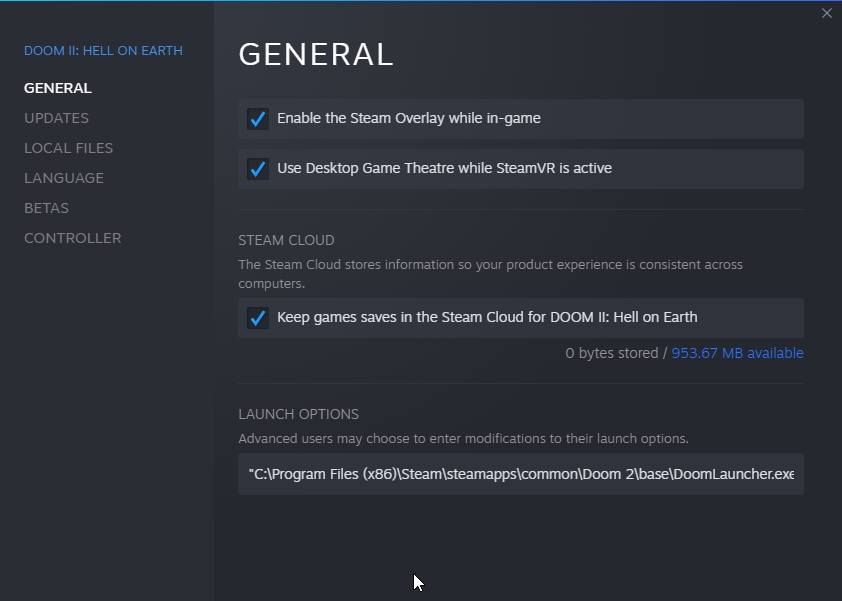Select the GENERAL sidebar tab
842x601 pixels.
tap(58, 88)
